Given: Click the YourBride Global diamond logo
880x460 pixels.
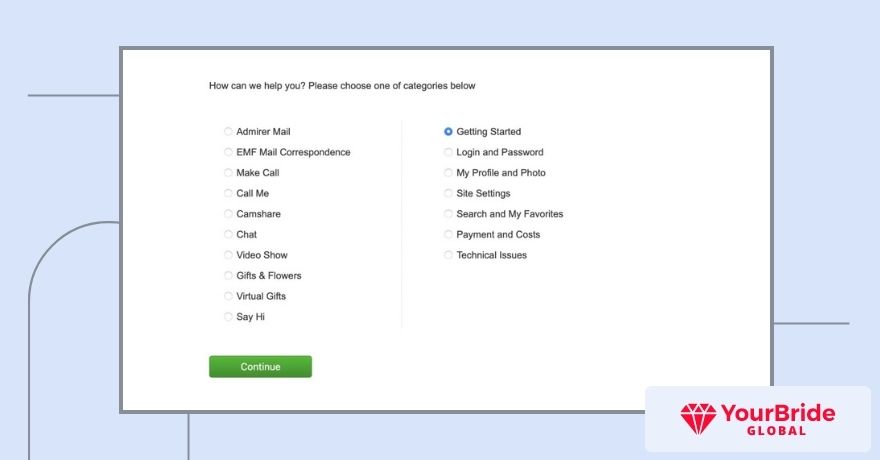Looking at the screenshot, I should pyautogui.click(x=698, y=419).
